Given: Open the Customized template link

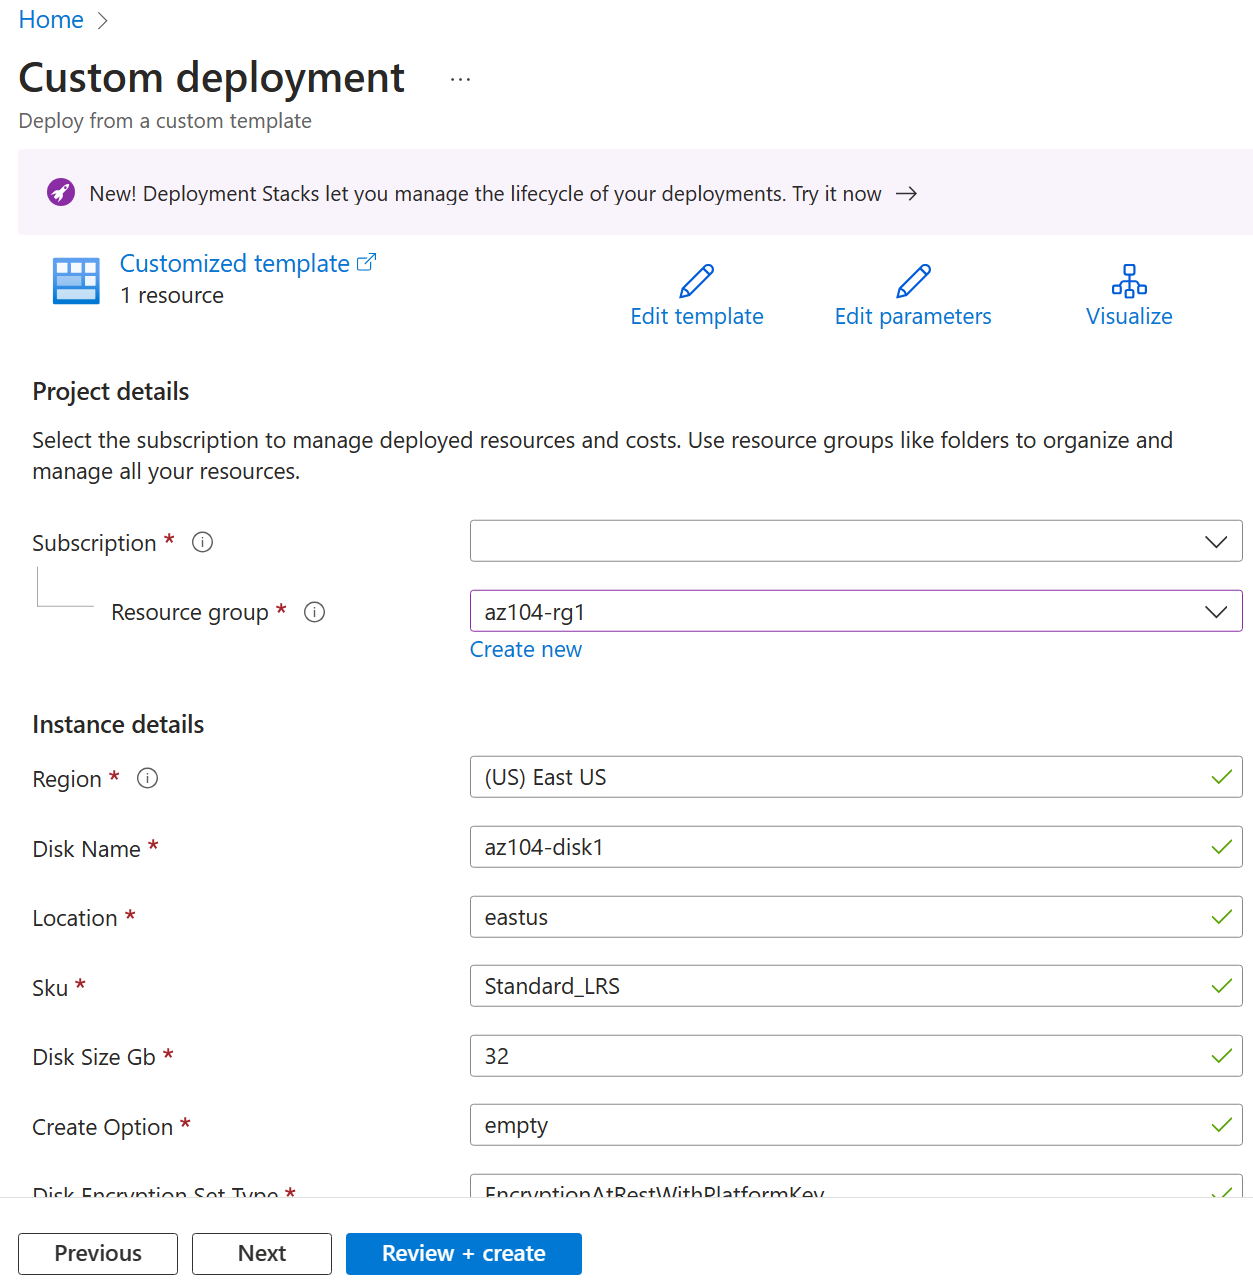Looking at the screenshot, I should (x=236, y=263).
